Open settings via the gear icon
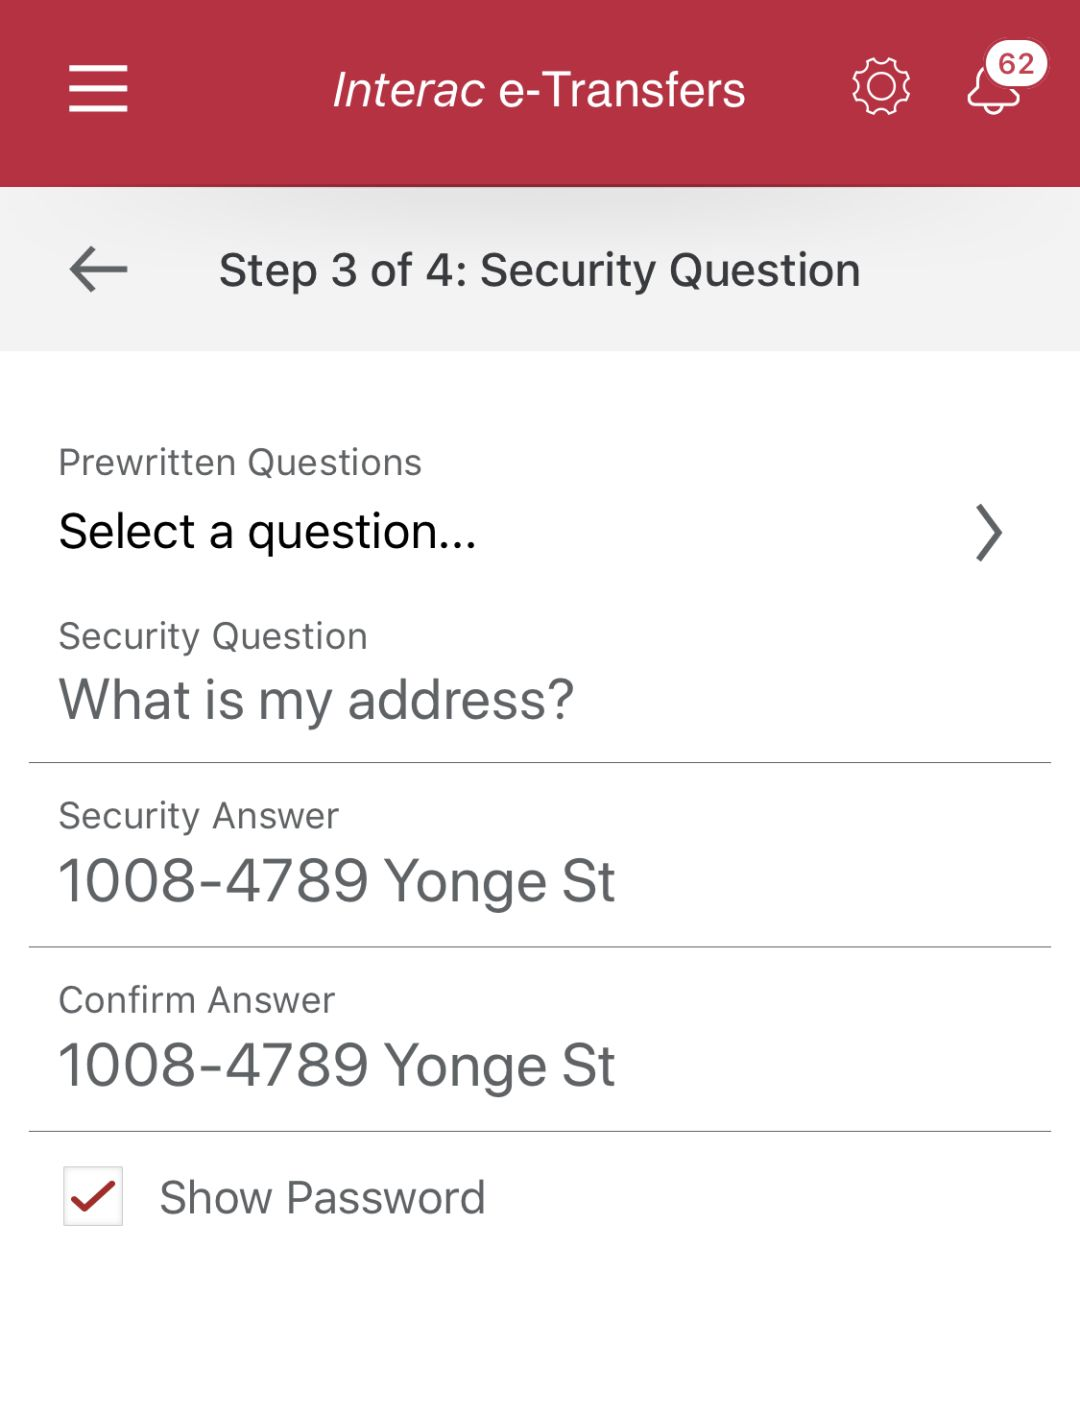The width and height of the screenshot is (1080, 1427). 880,87
